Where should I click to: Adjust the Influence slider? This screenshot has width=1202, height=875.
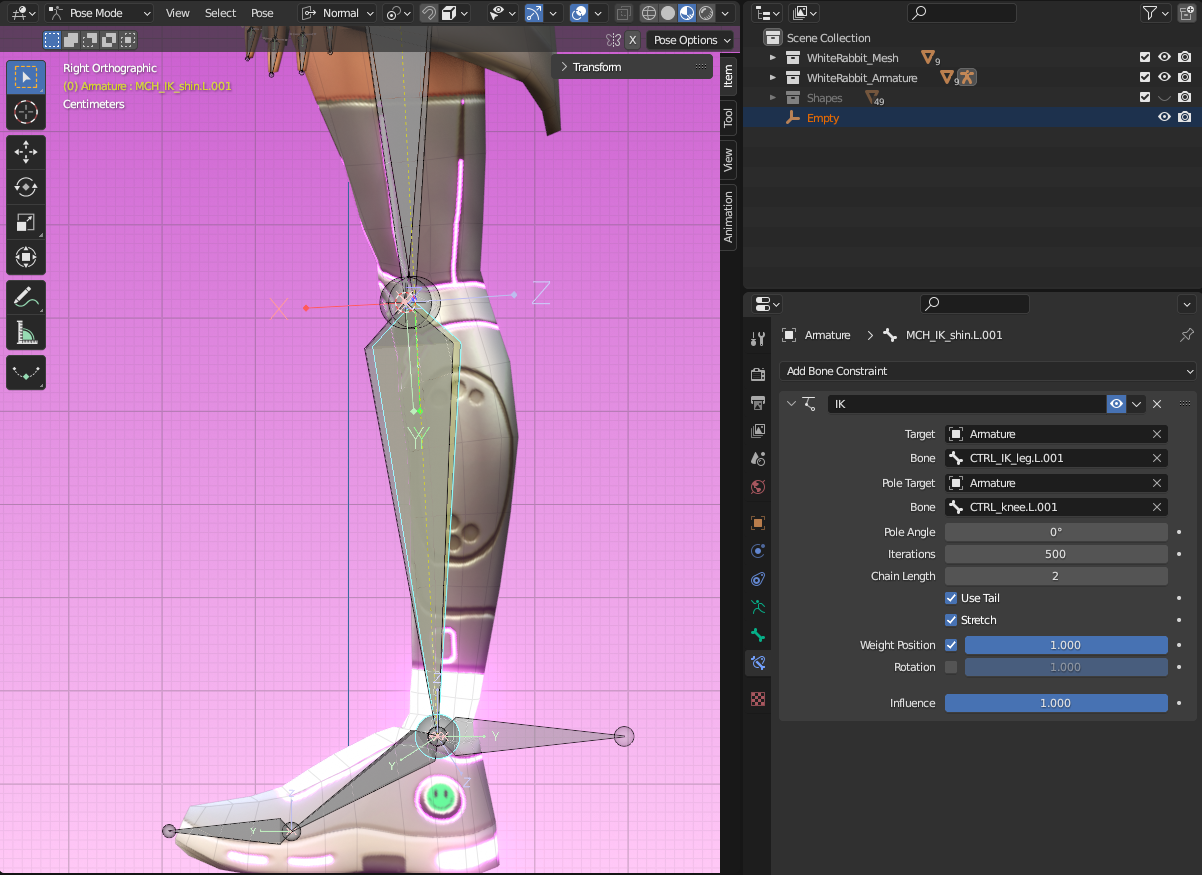[x=1055, y=703]
